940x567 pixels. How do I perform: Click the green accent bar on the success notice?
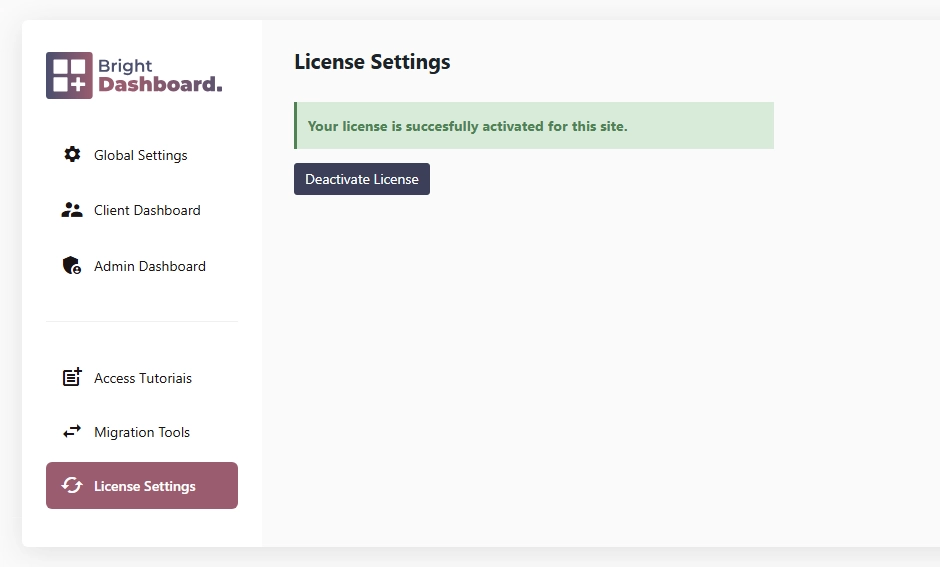click(x=295, y=126)
